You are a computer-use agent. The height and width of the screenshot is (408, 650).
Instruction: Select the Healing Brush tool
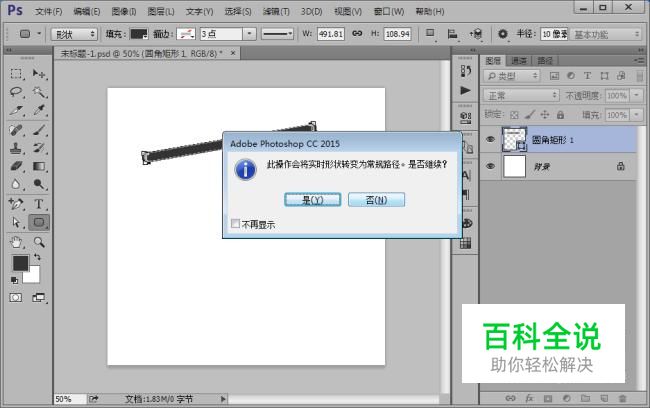click(16, 130)
